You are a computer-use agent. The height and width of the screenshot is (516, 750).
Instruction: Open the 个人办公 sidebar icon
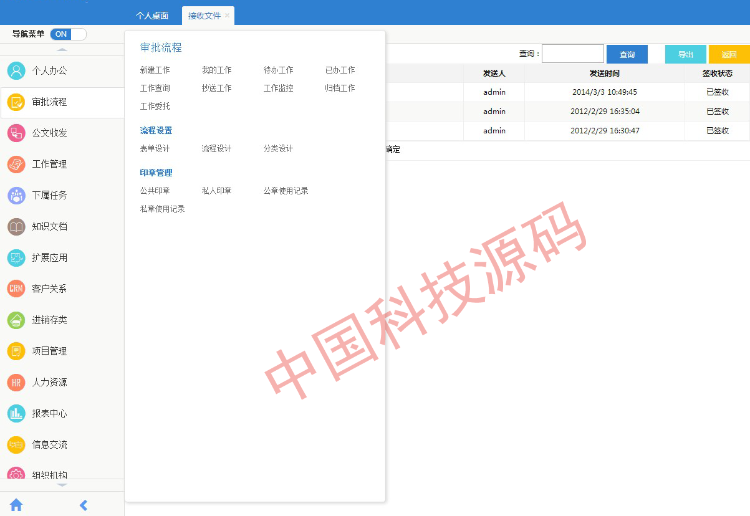pyautogui.click(x=16, y=70)
